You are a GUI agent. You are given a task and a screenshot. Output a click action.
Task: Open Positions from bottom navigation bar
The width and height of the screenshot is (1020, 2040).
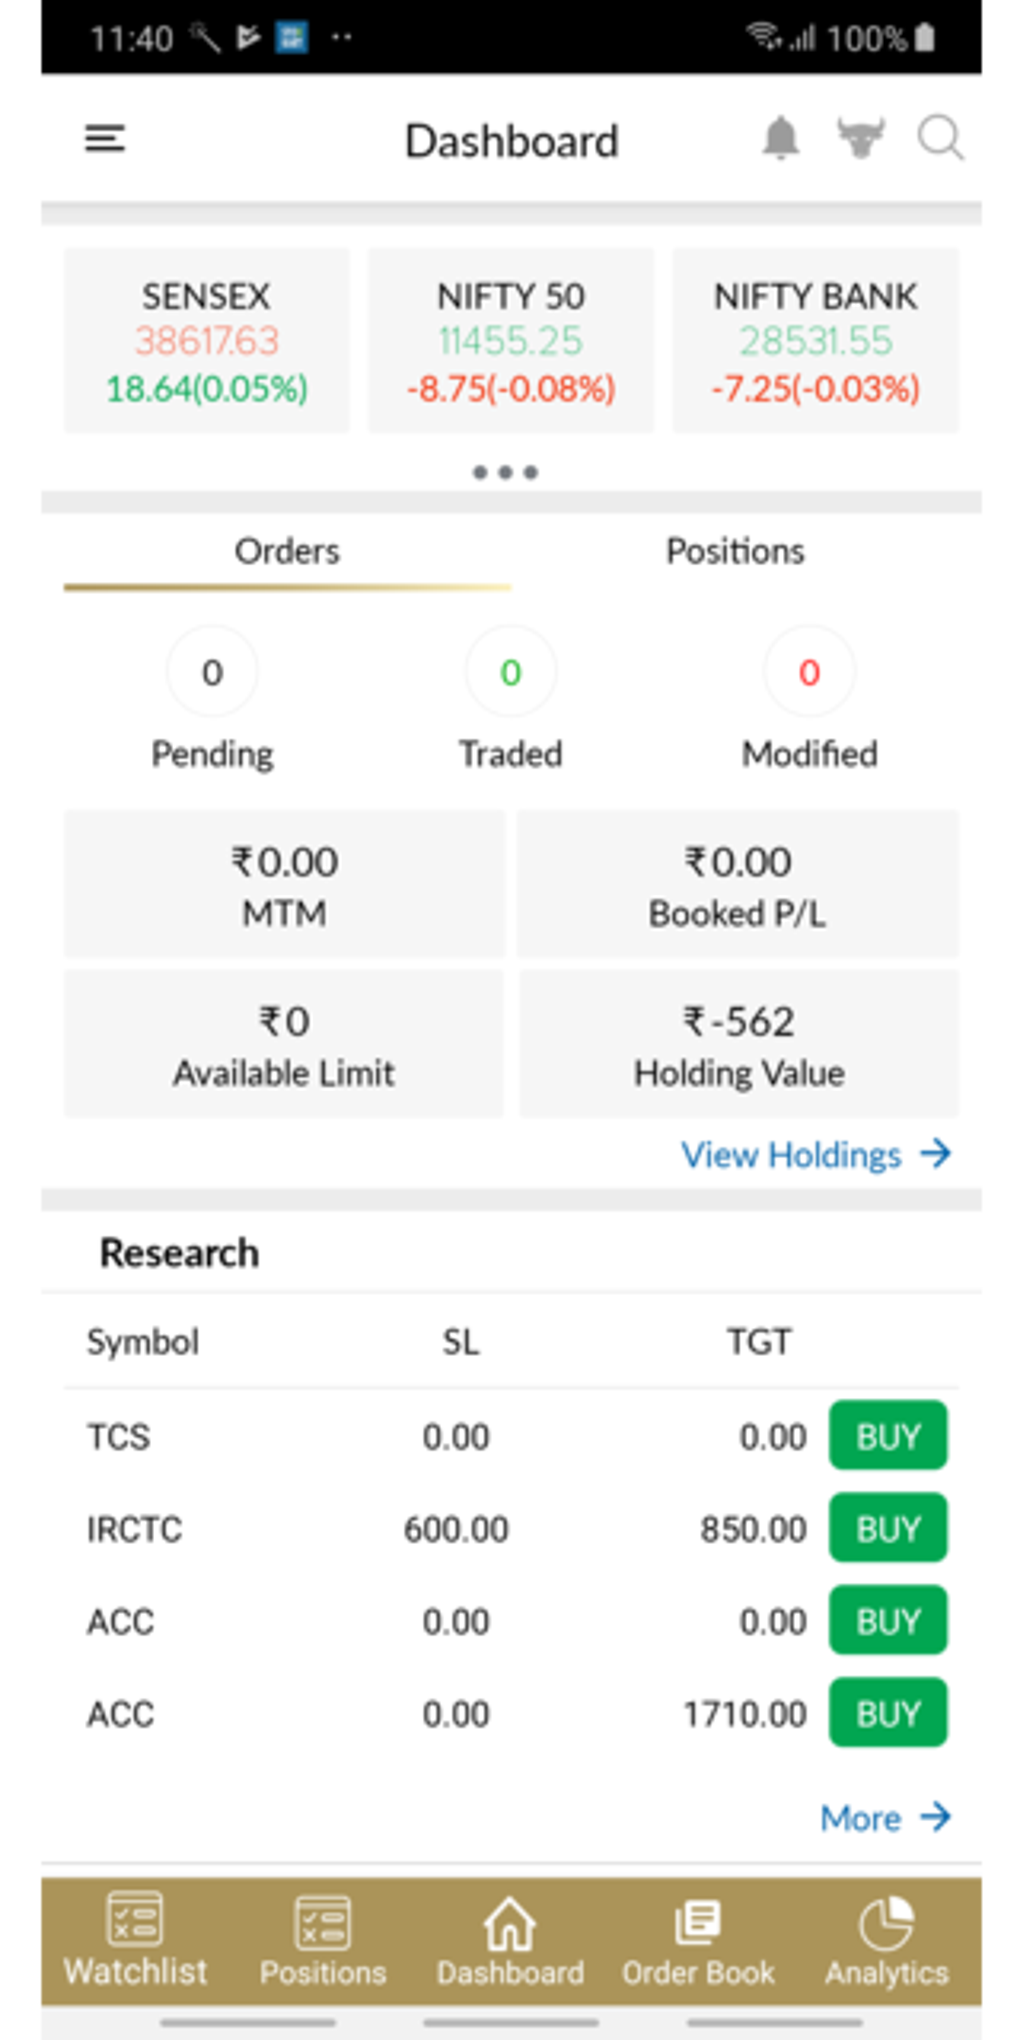click(323, 1940)
